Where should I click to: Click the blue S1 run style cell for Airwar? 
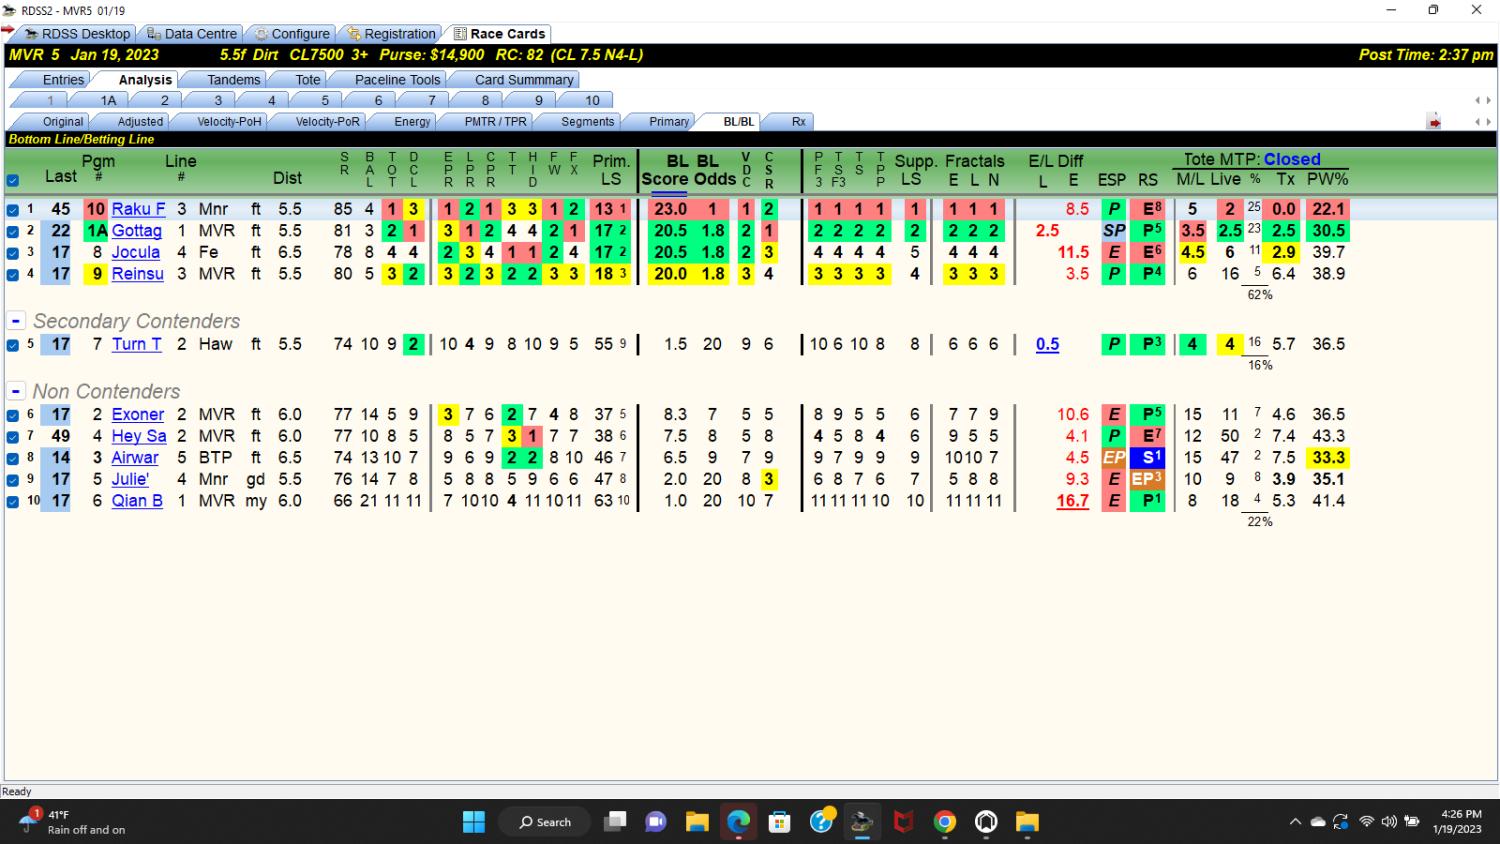(1147, 458)
